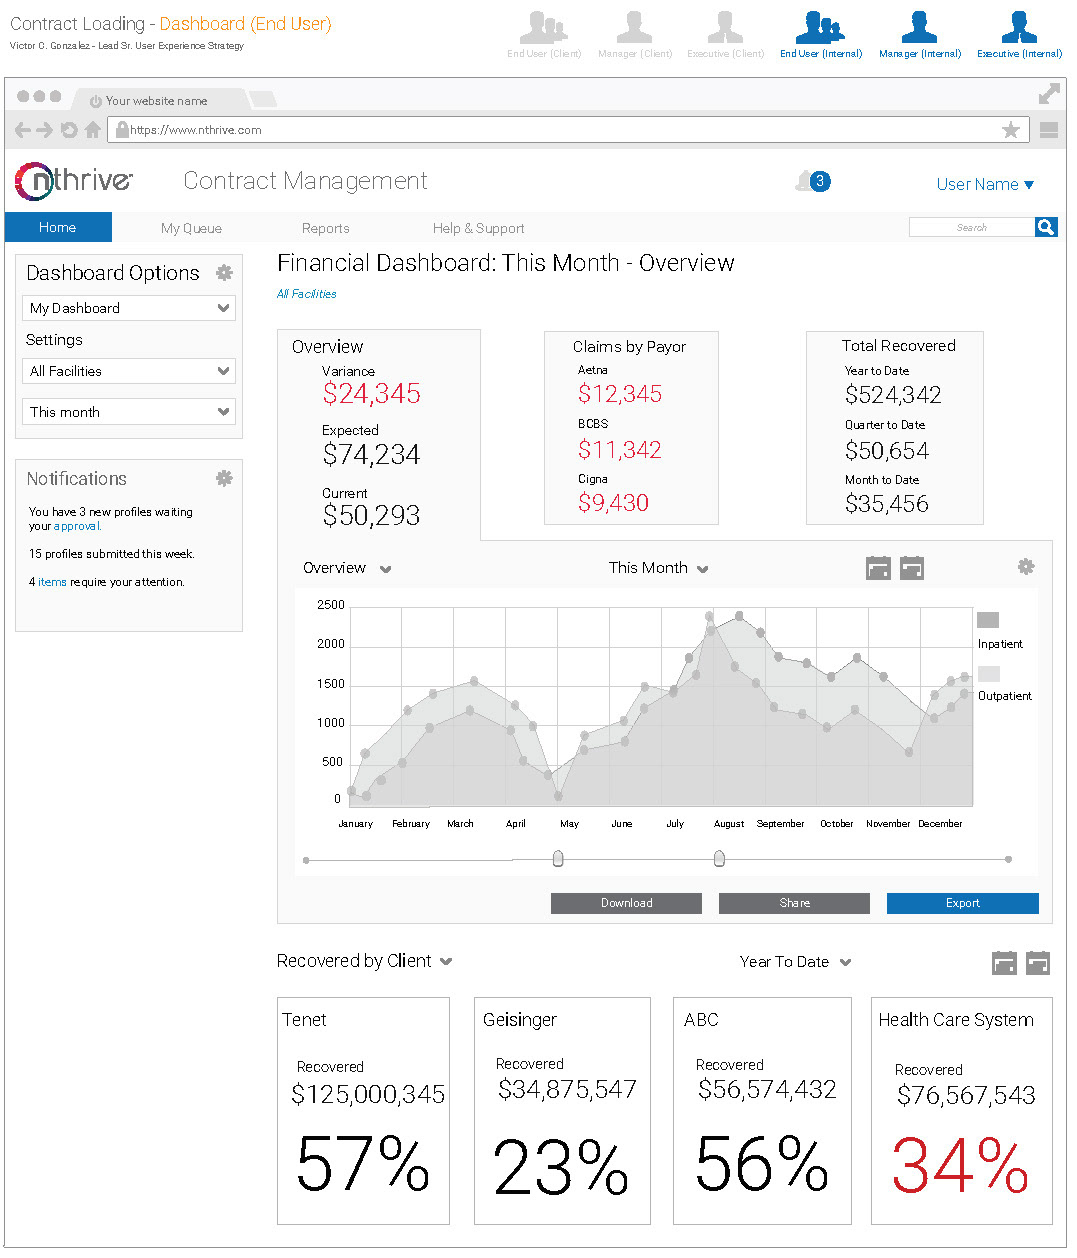Click the blue Export button
1077x1258 pixels.
[962, 903]
